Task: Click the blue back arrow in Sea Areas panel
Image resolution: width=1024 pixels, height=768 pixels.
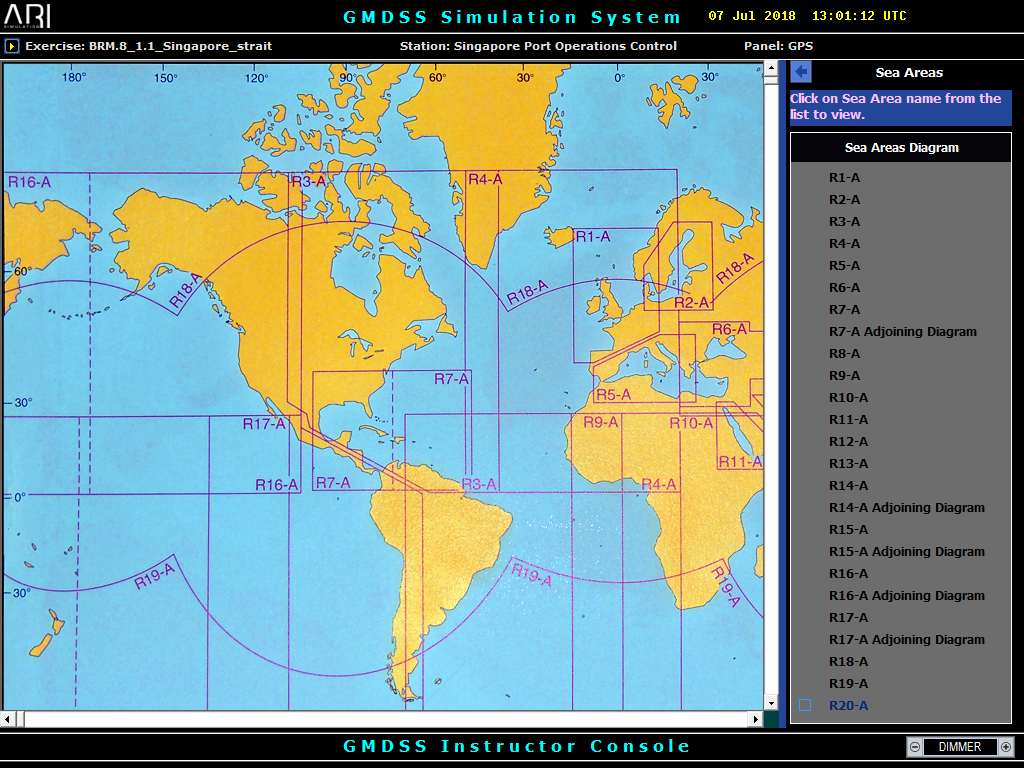Action: (x=801, y=72)
